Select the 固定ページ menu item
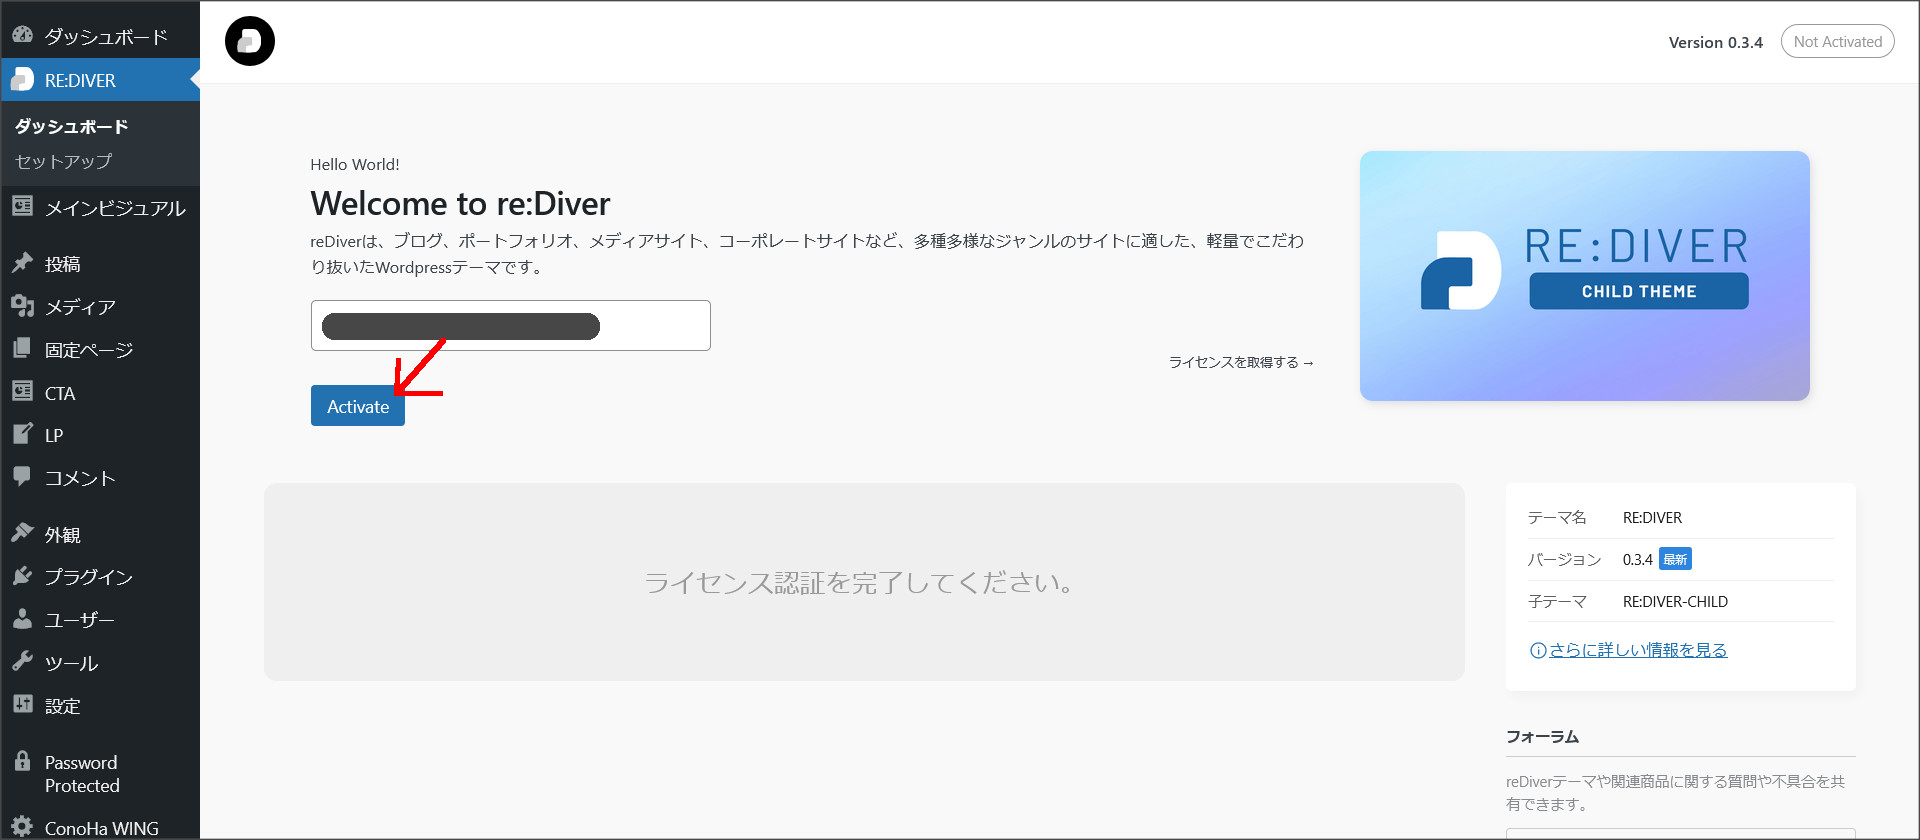This screenshot has height=840, width=1920. click(x=88, y=350)
